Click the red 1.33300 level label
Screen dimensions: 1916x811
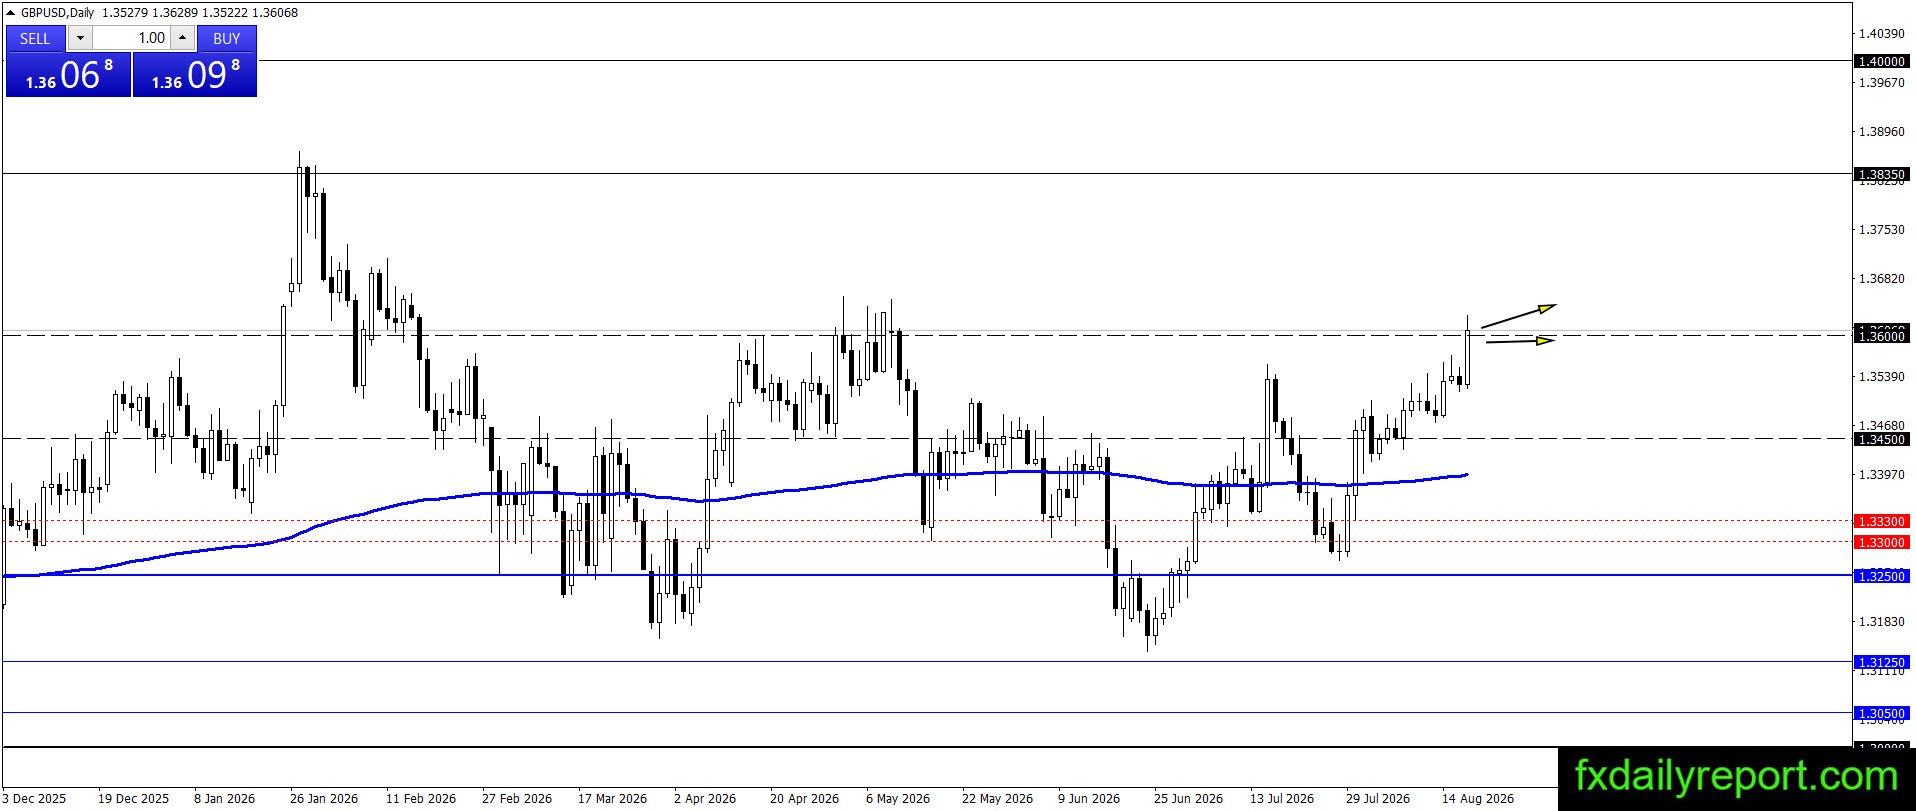pos(1881,521)
